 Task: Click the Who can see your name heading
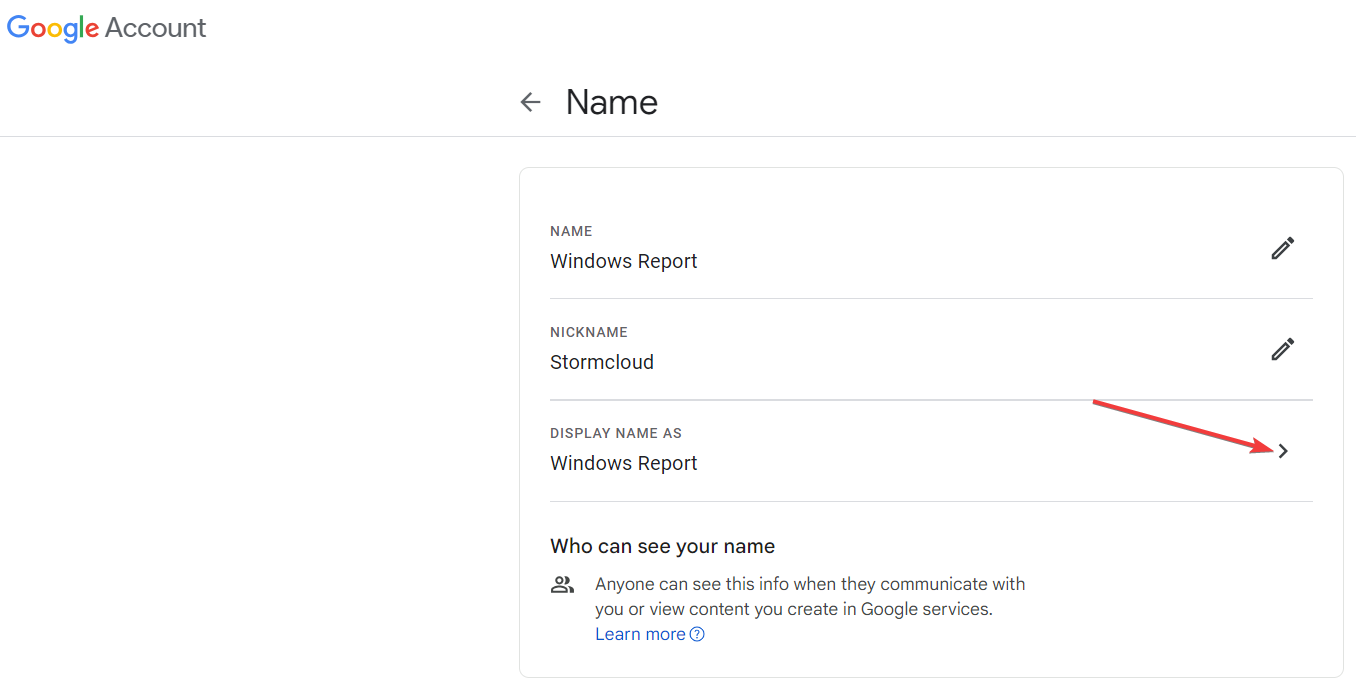(x=662, y=546)
